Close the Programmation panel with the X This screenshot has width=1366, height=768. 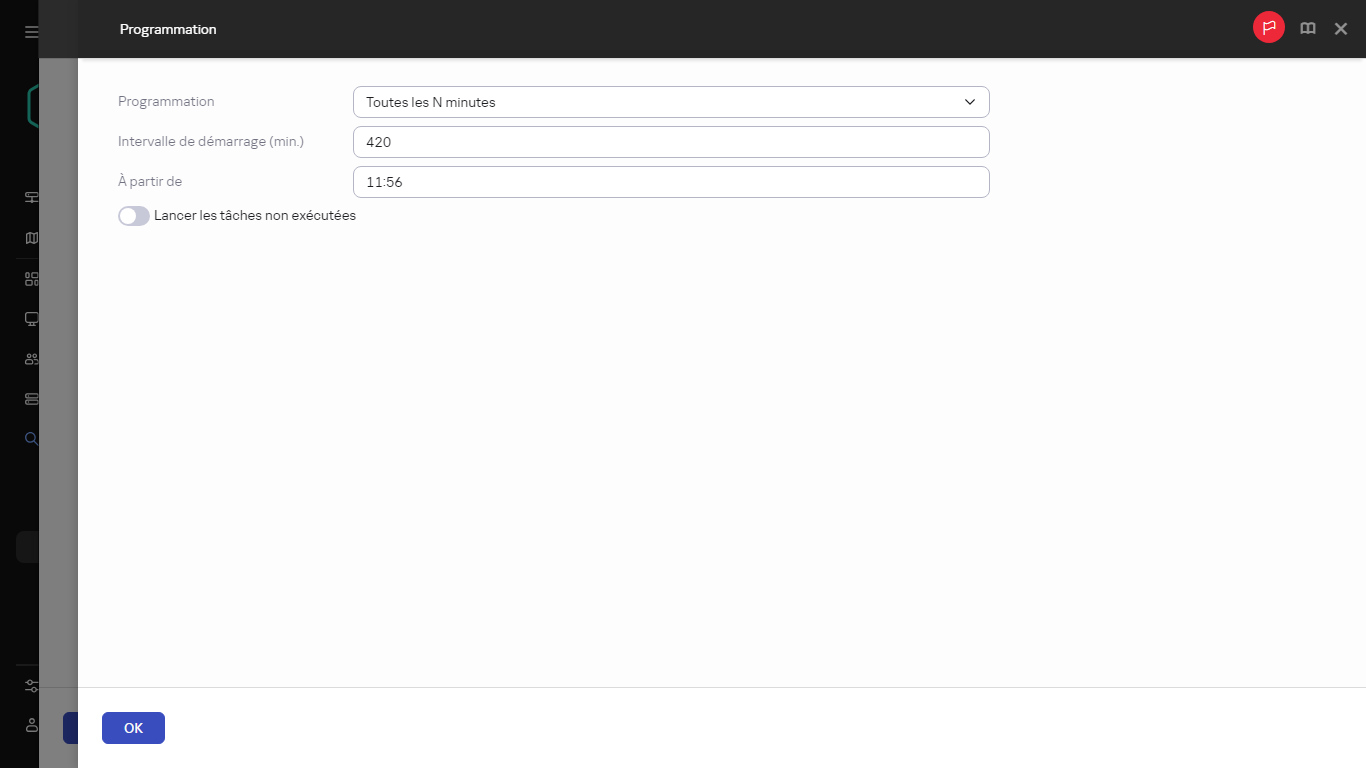[x=1341, y=29]
